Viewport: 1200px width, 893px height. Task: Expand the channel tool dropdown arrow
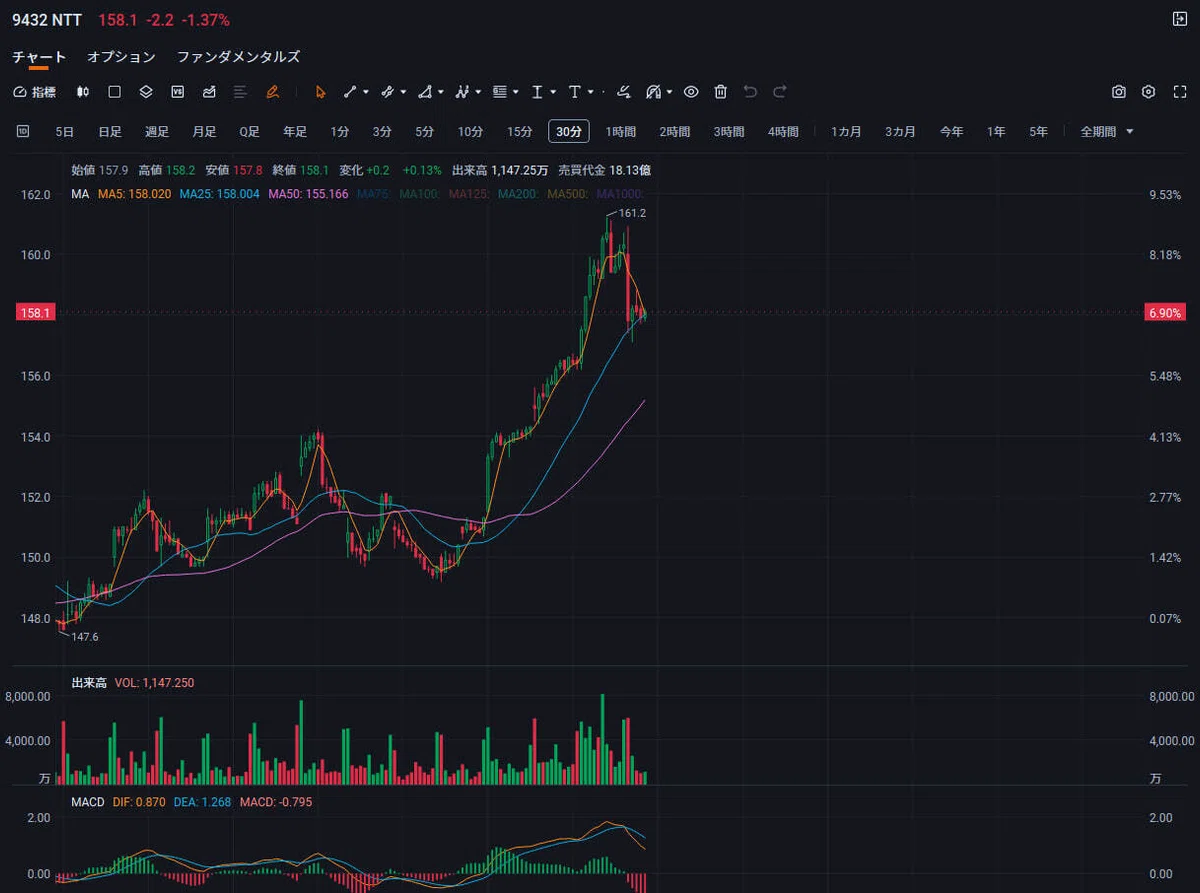403,92
